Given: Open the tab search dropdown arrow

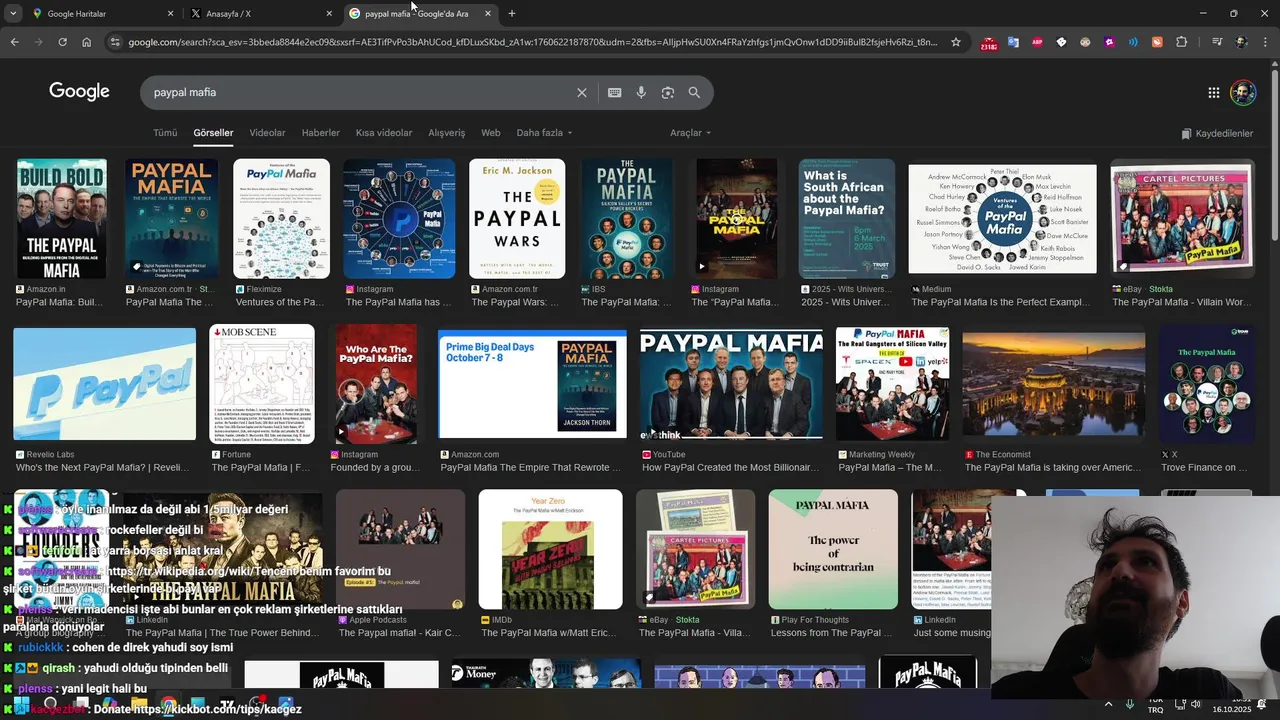Looking at the screenshot, I should click(13, 13).
